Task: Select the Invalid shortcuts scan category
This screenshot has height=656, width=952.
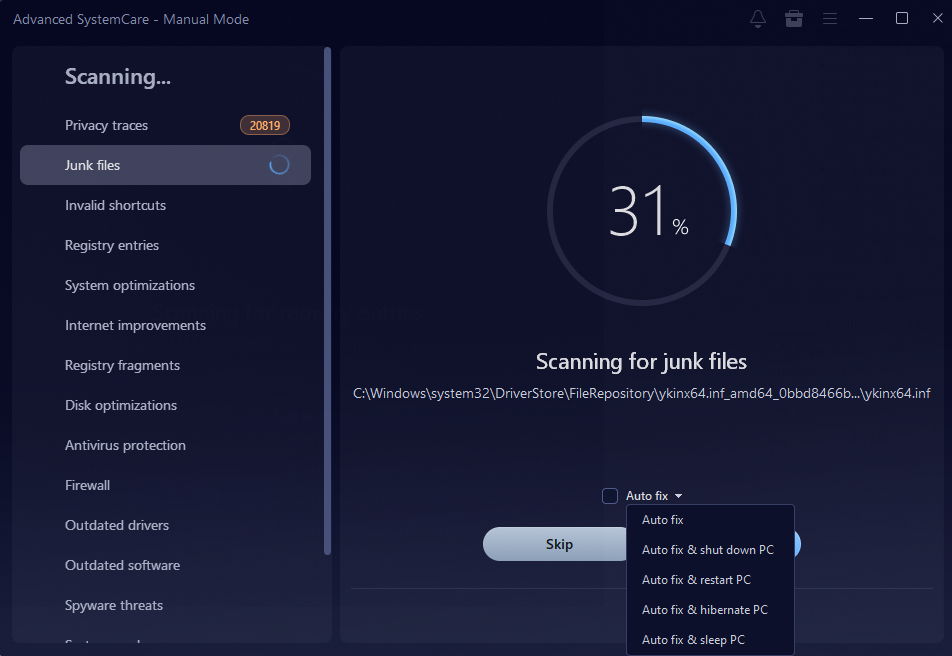Action: coord(116,205)
